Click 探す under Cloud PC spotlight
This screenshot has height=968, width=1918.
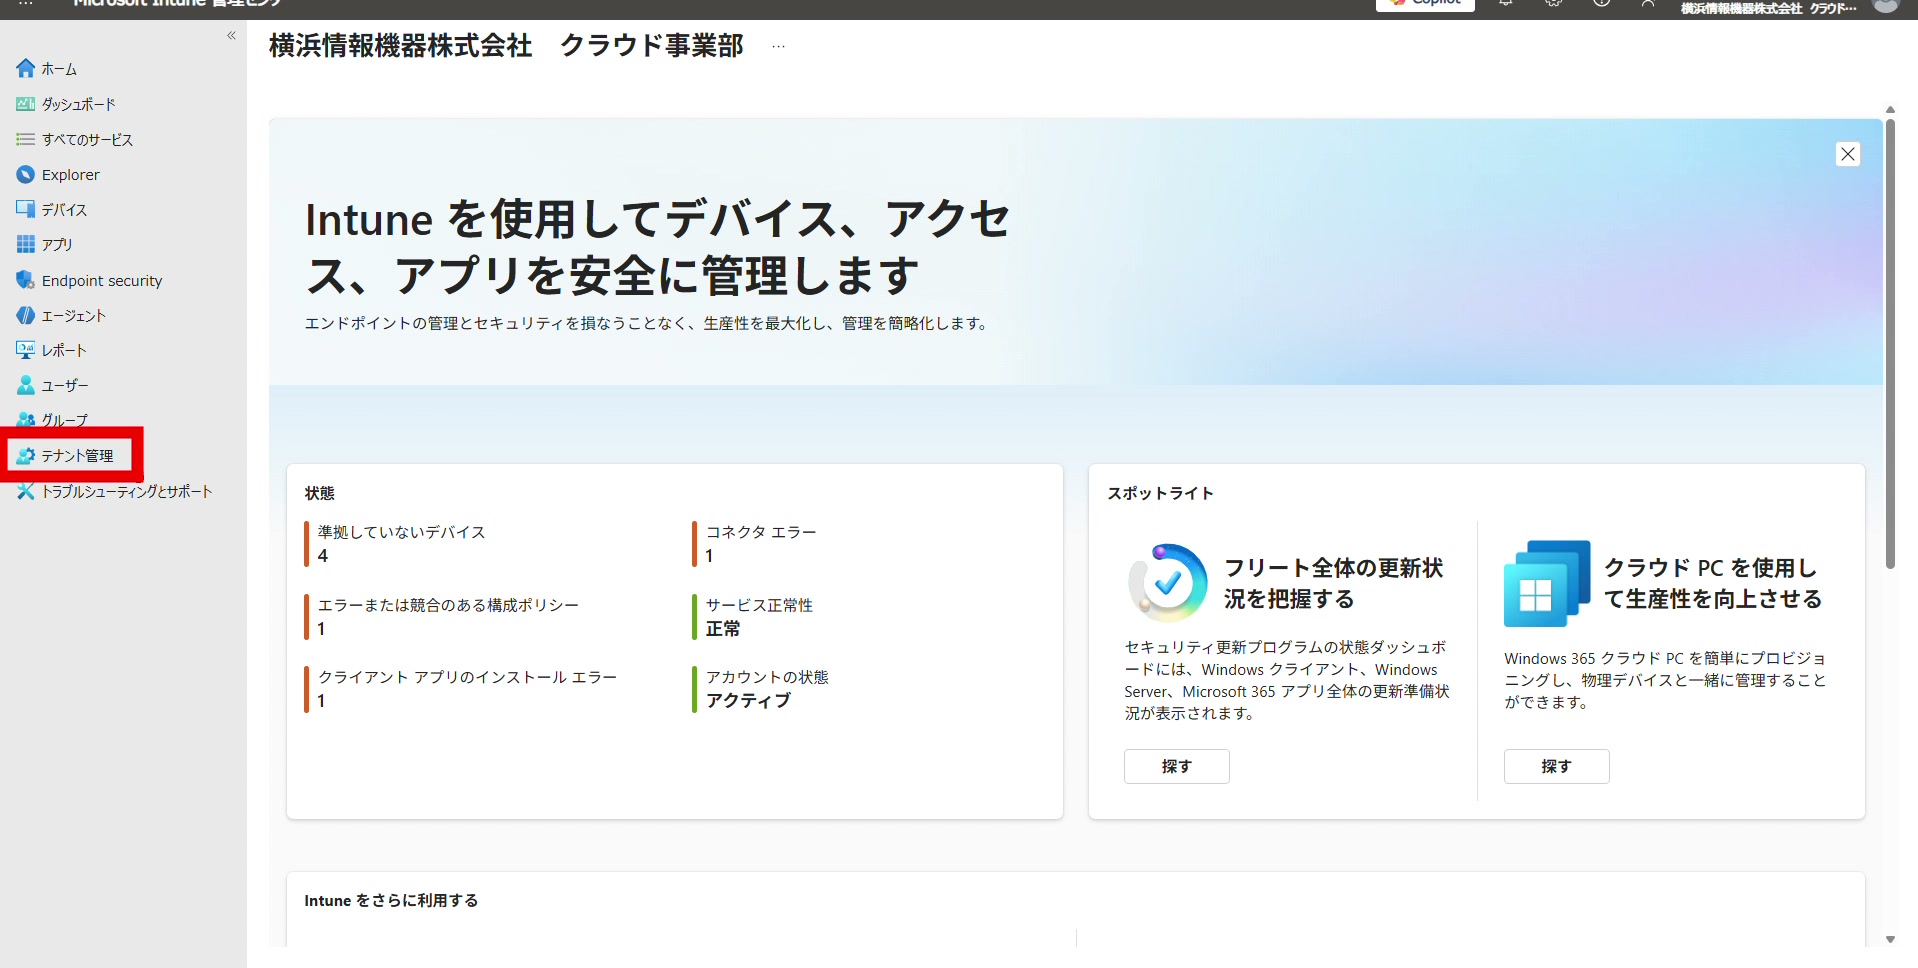pyautogui.click(x=1557, y=766)
